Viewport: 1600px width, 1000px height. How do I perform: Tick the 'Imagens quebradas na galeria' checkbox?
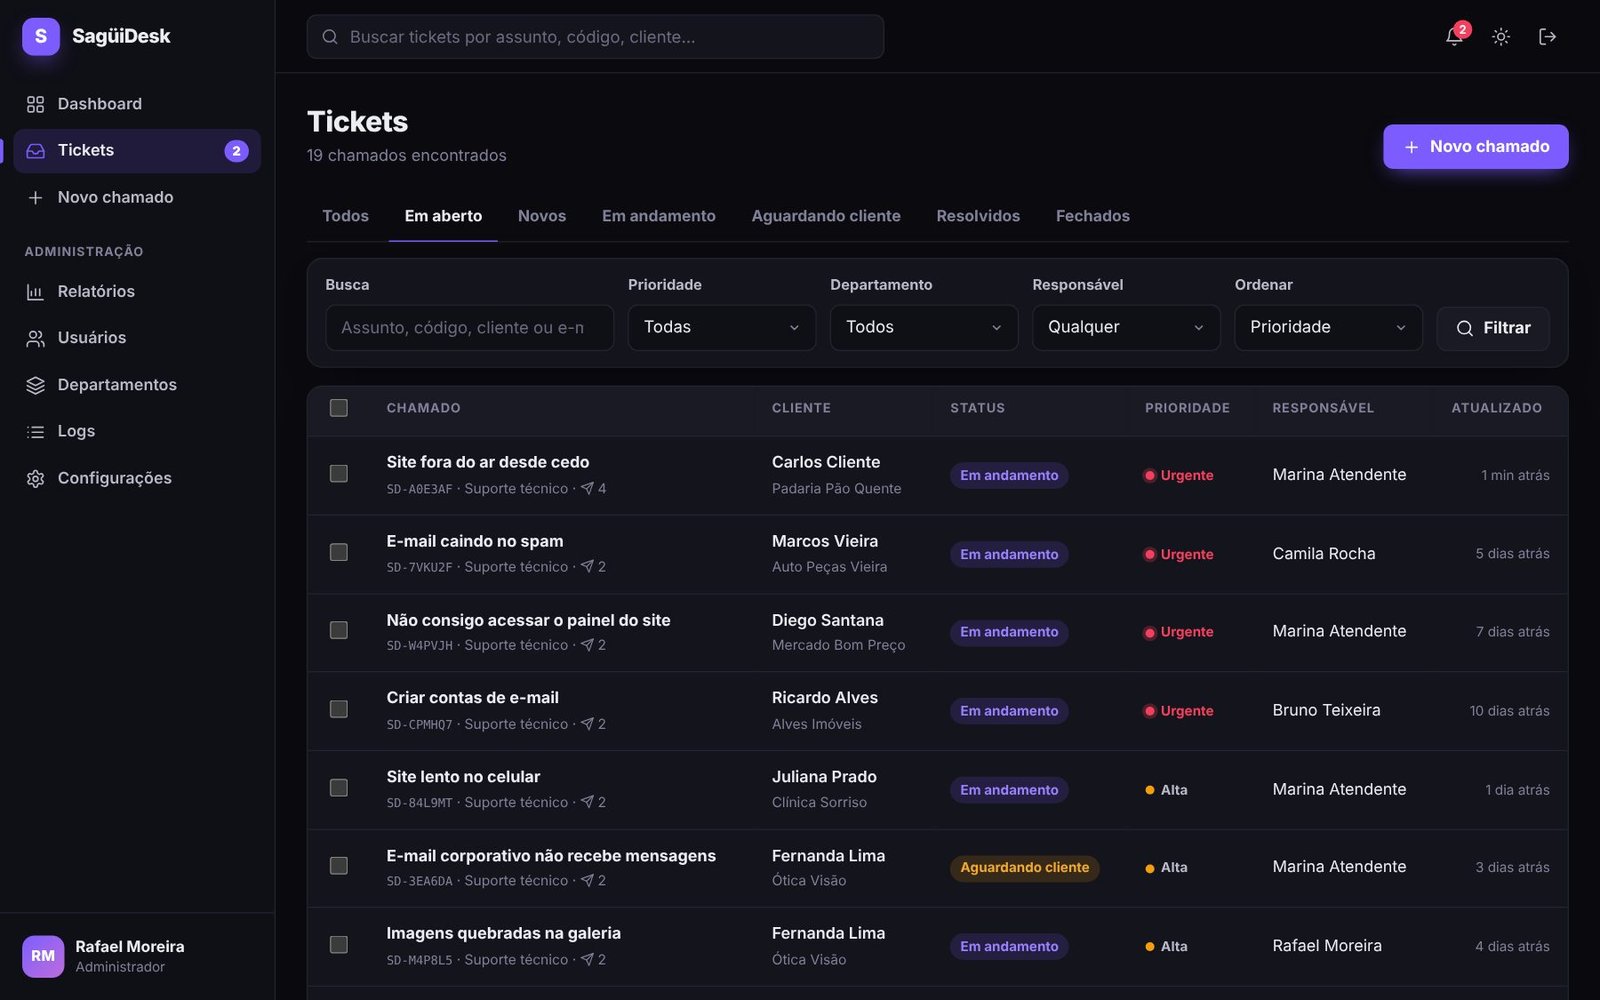pyautogui.click(x=339, y=945)
